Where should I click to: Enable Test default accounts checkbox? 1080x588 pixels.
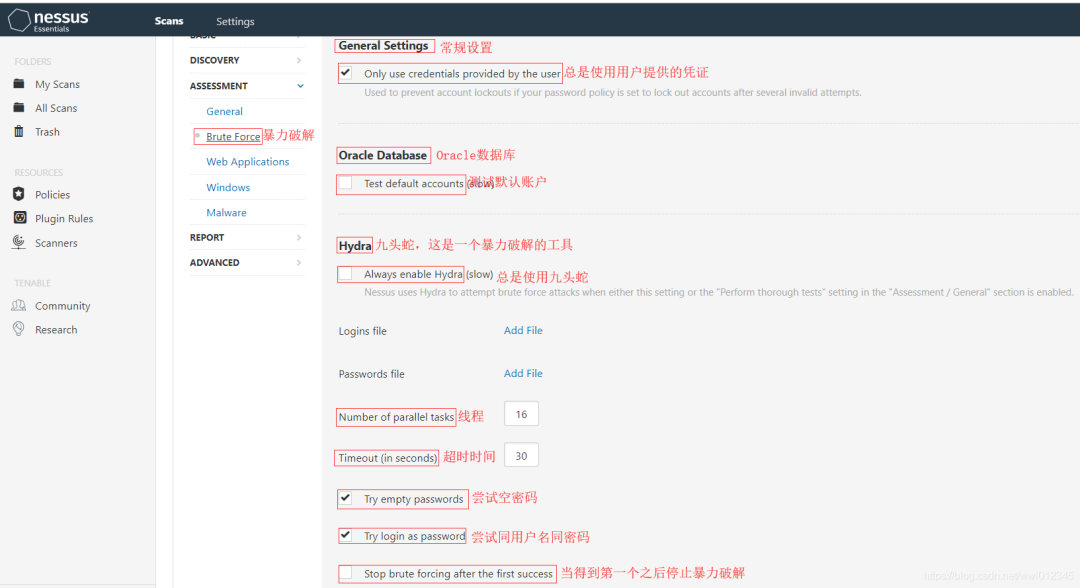pyautogui.click(x=346, y=183)
